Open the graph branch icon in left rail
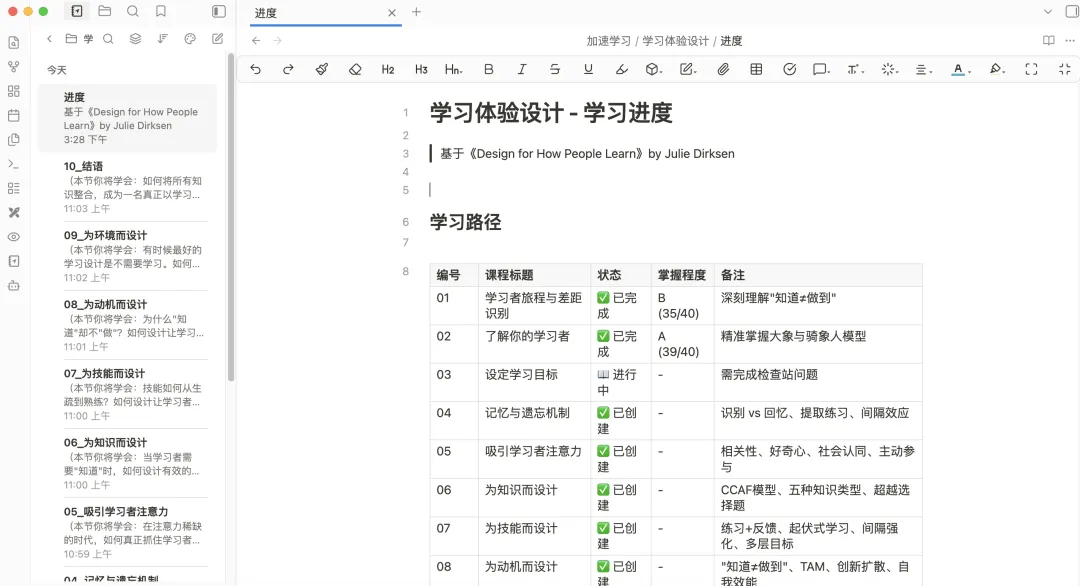Screen dimensions: 1080x586 tap(14, 67)
